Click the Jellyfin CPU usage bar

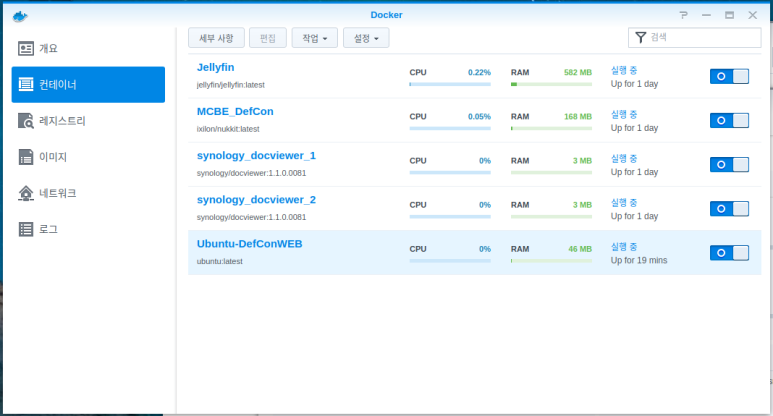coord(450,84)
